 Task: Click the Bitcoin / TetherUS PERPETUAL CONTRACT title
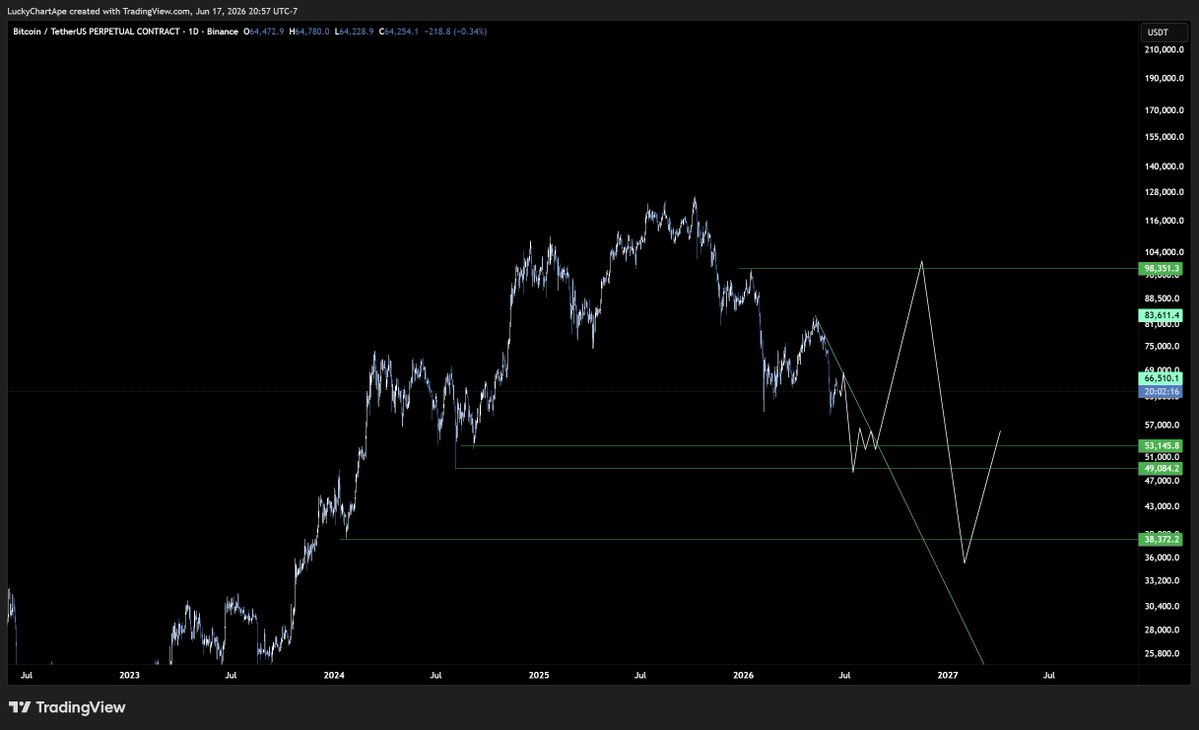(x=96, y=31)
